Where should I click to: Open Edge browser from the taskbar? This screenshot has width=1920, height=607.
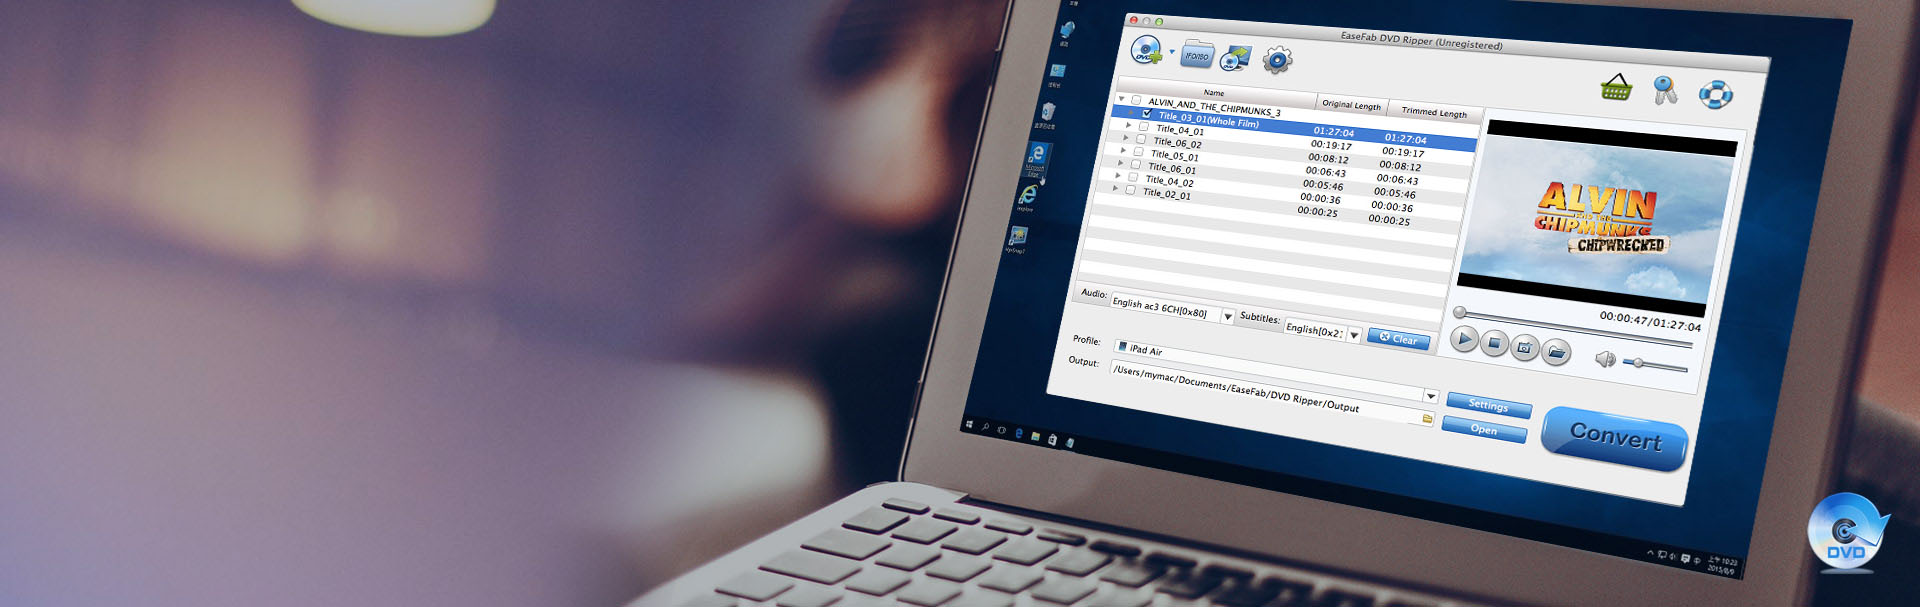point(1019,433)
